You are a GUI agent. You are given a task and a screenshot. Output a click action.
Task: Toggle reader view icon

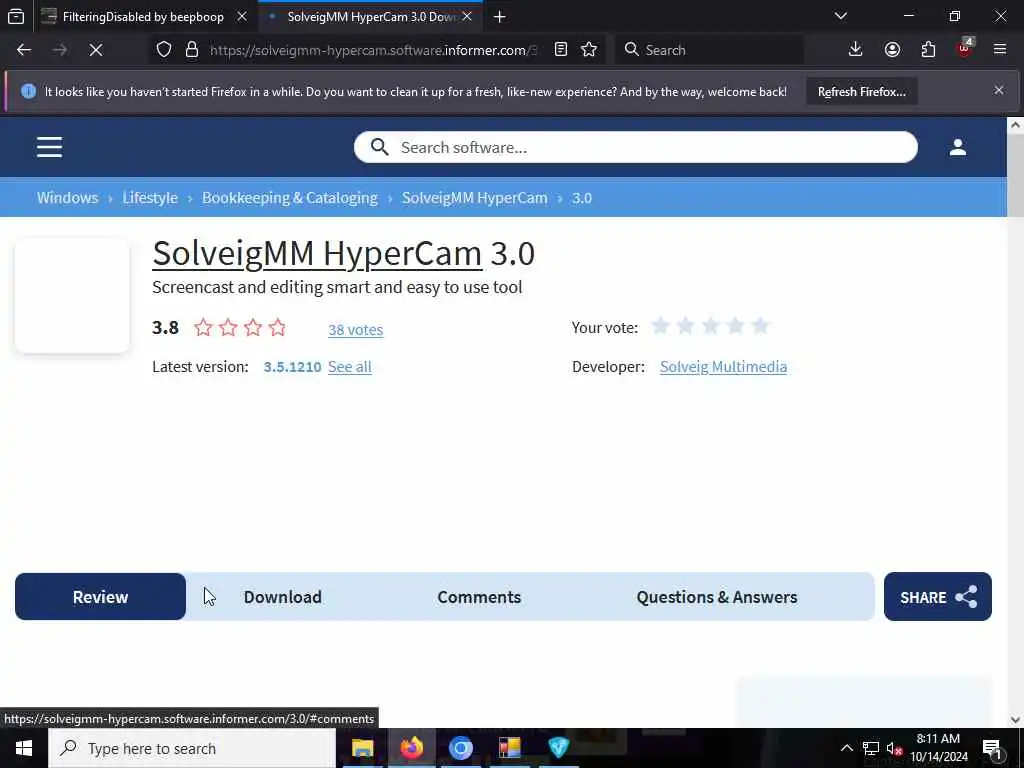[x=560, y=50]
